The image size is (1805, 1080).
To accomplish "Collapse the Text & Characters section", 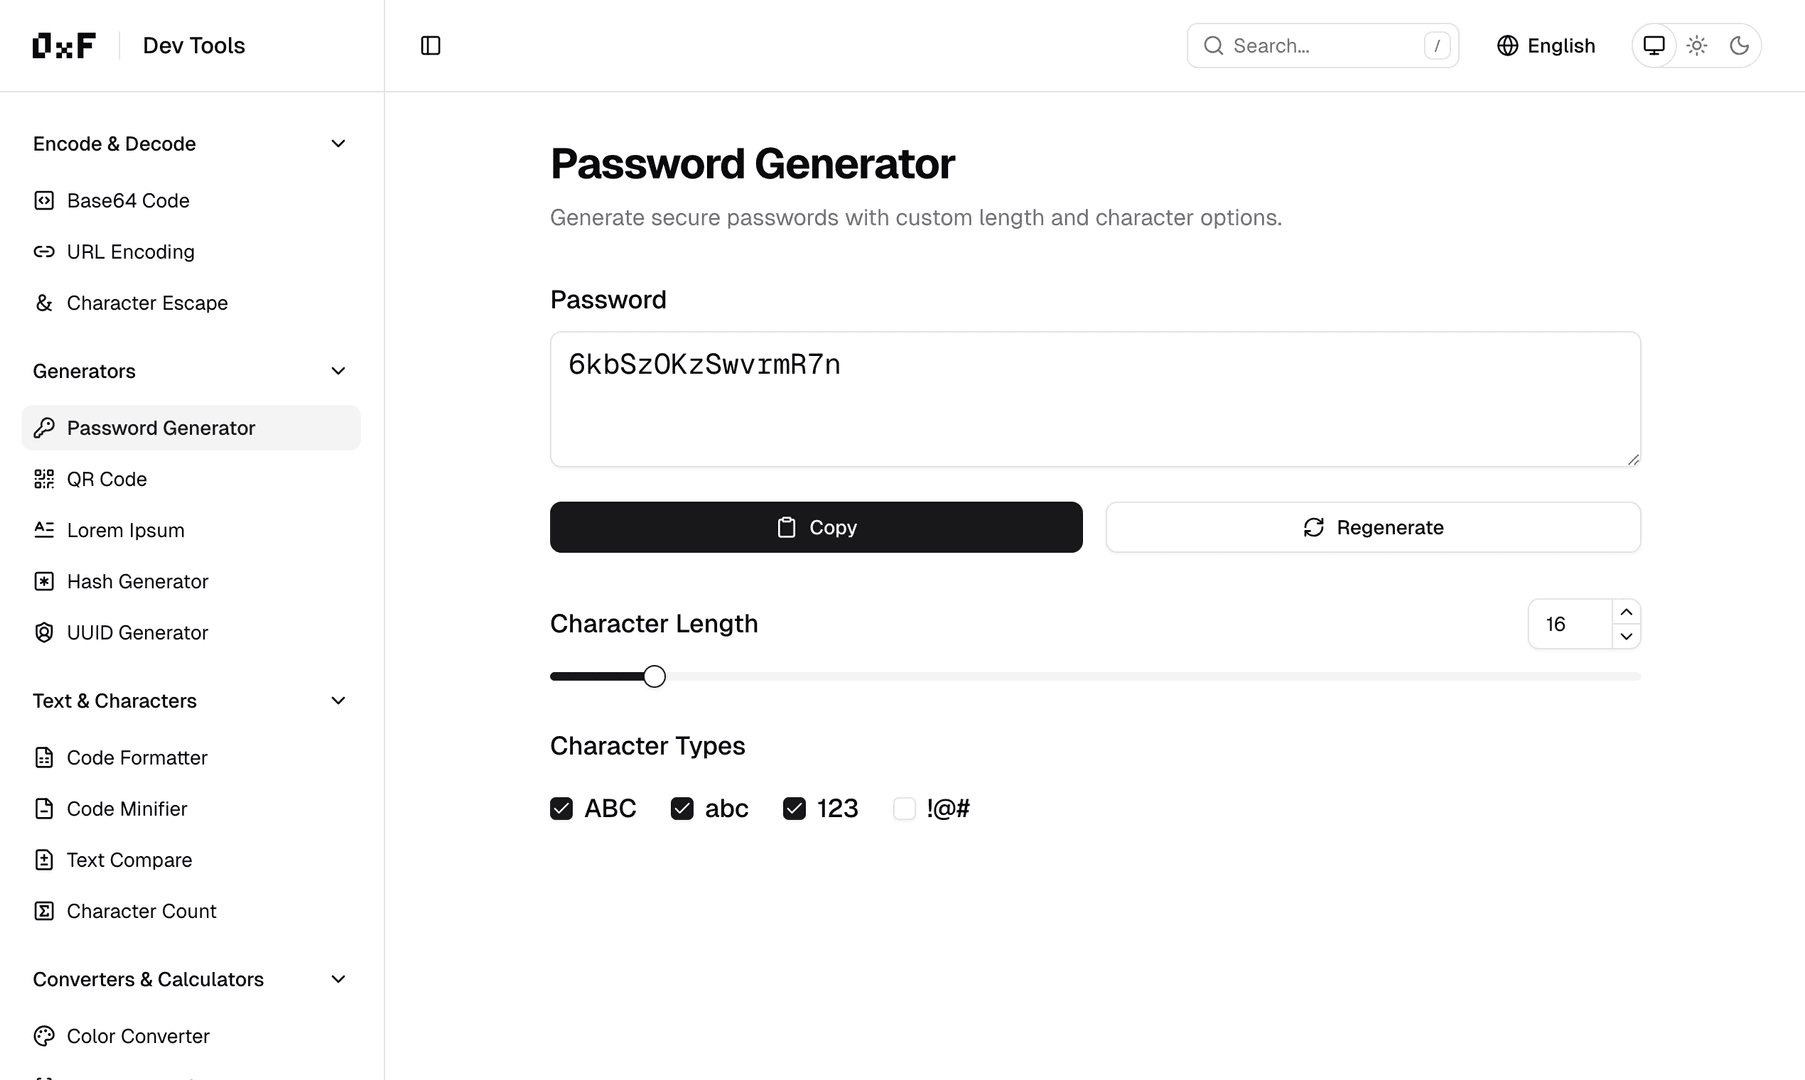I will click(338, 701).
